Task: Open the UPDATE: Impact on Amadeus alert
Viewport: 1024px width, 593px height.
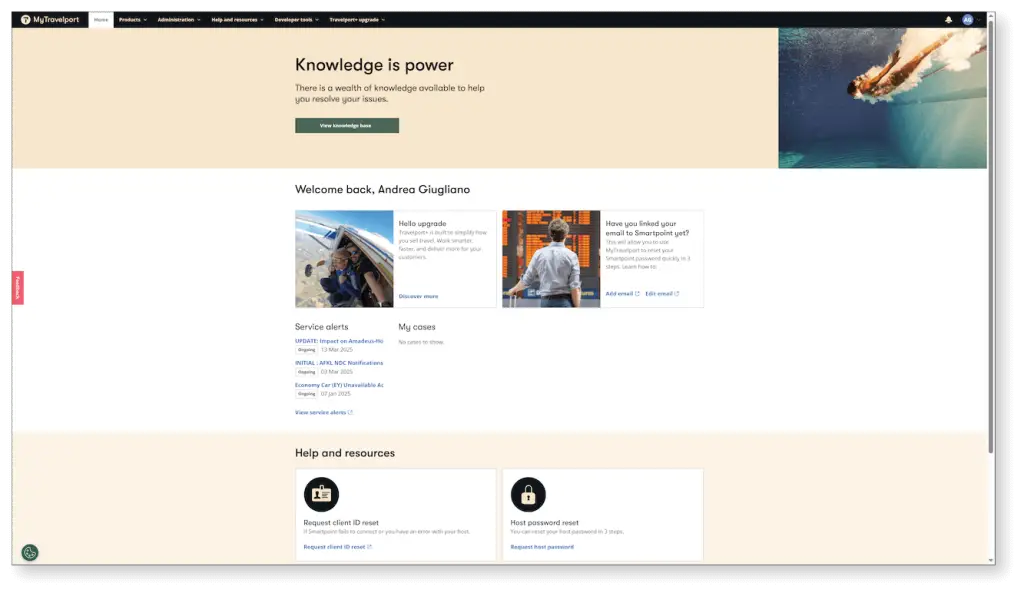Action: tap(339, 341)
